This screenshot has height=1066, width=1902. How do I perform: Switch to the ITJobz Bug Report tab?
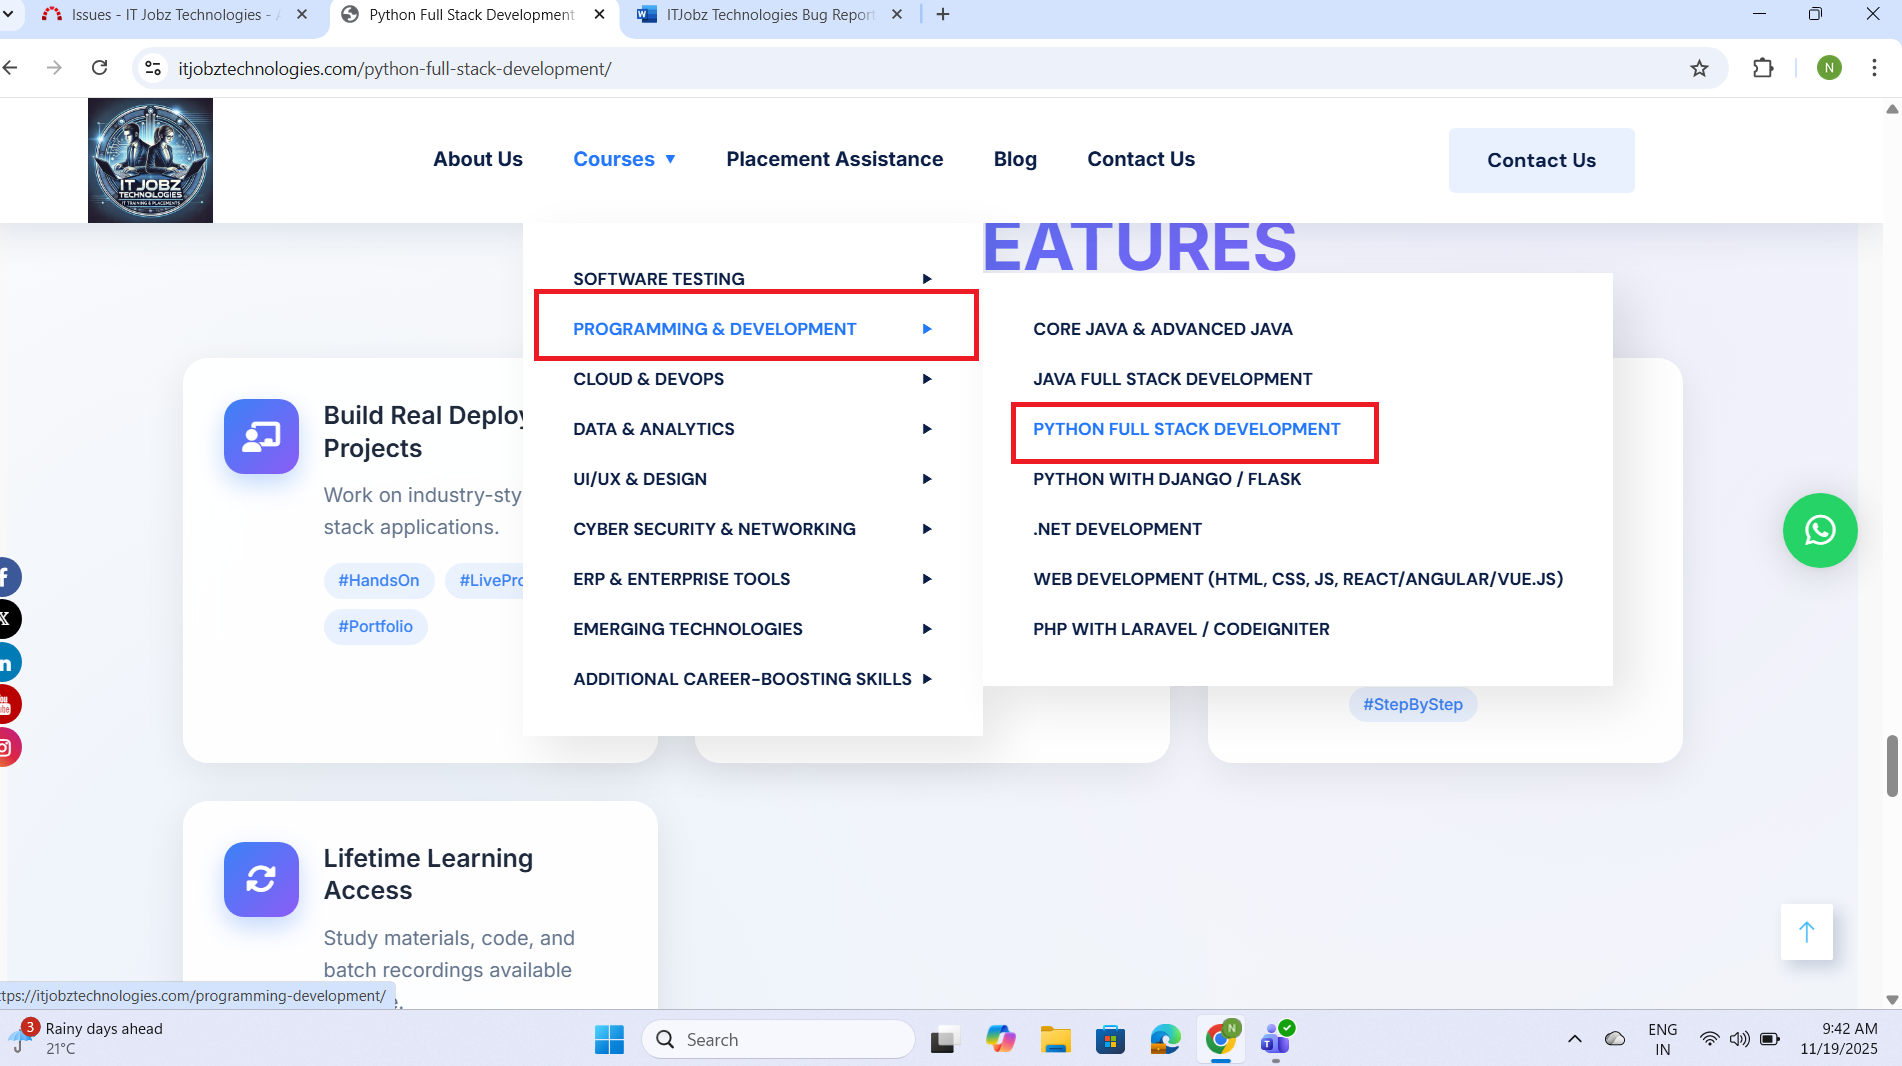pos(769,15)
